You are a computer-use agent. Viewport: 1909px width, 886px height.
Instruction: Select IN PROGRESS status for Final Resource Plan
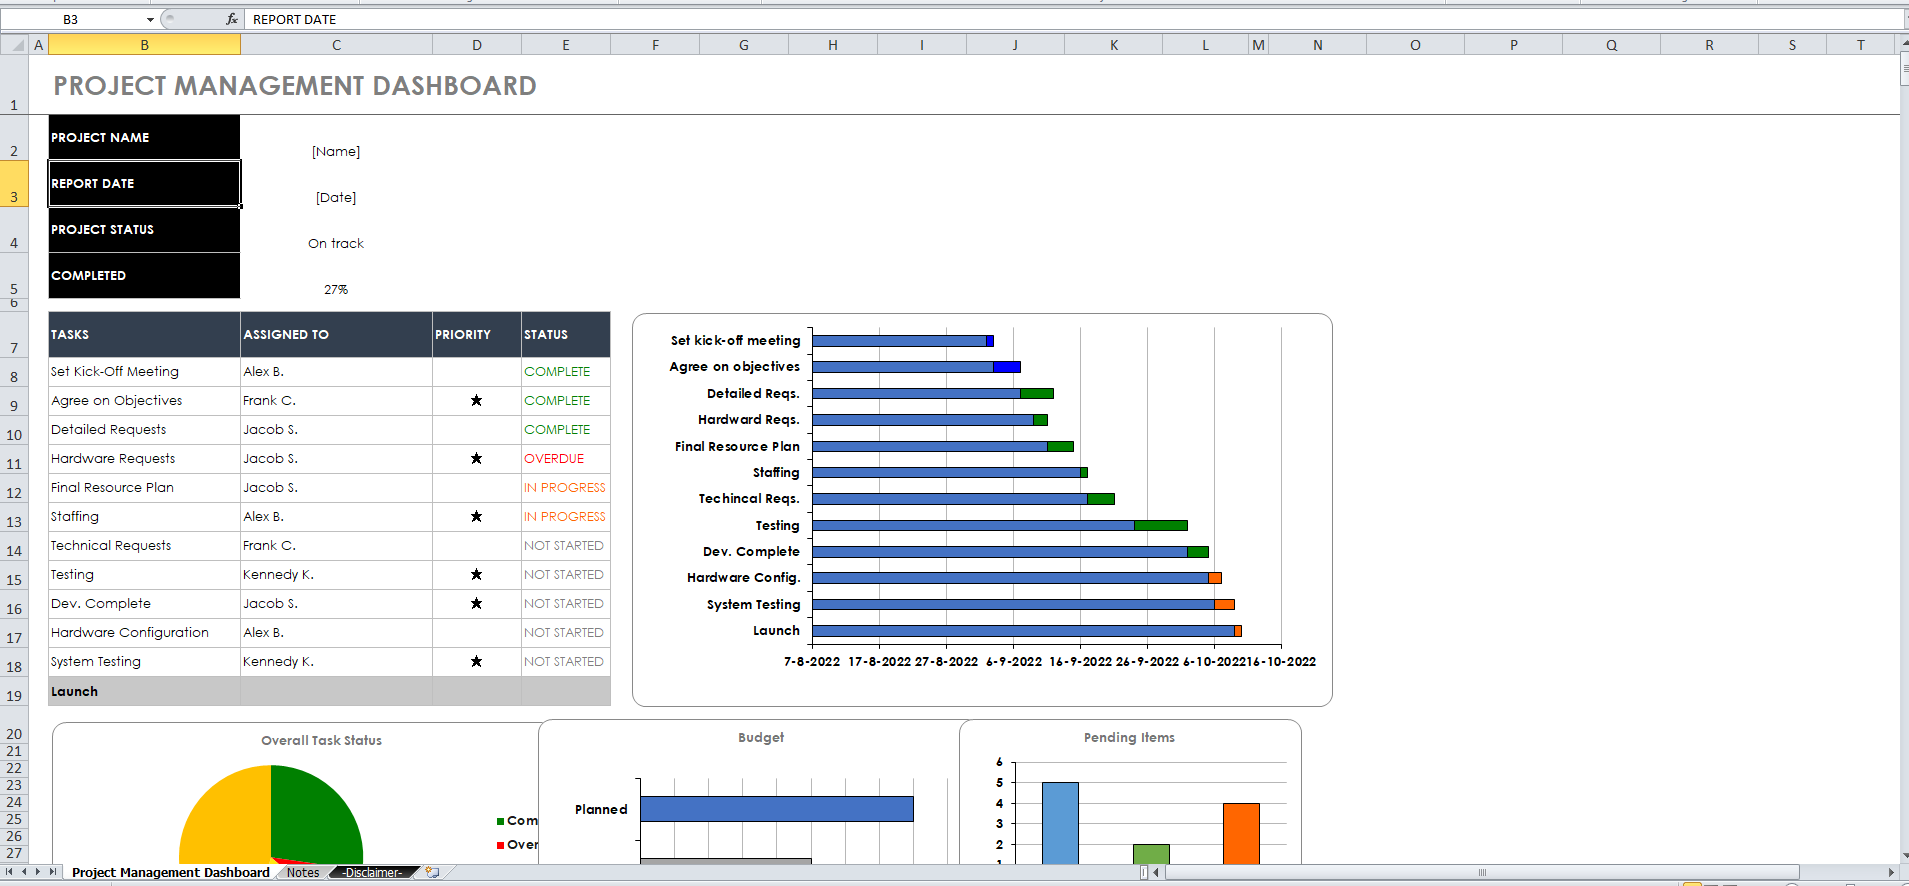[566, 487]
